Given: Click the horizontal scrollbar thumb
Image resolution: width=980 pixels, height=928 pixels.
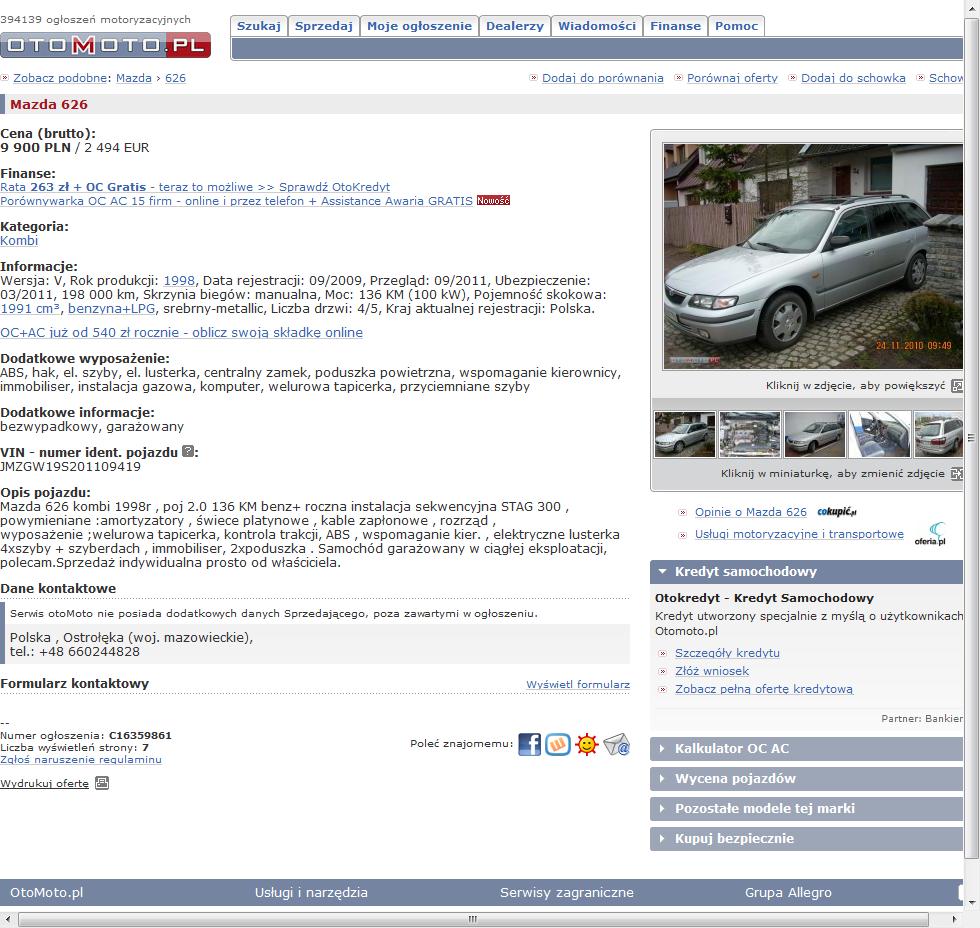Looking at the screenshot, I should pyautogui.click(x=473, y=919).
